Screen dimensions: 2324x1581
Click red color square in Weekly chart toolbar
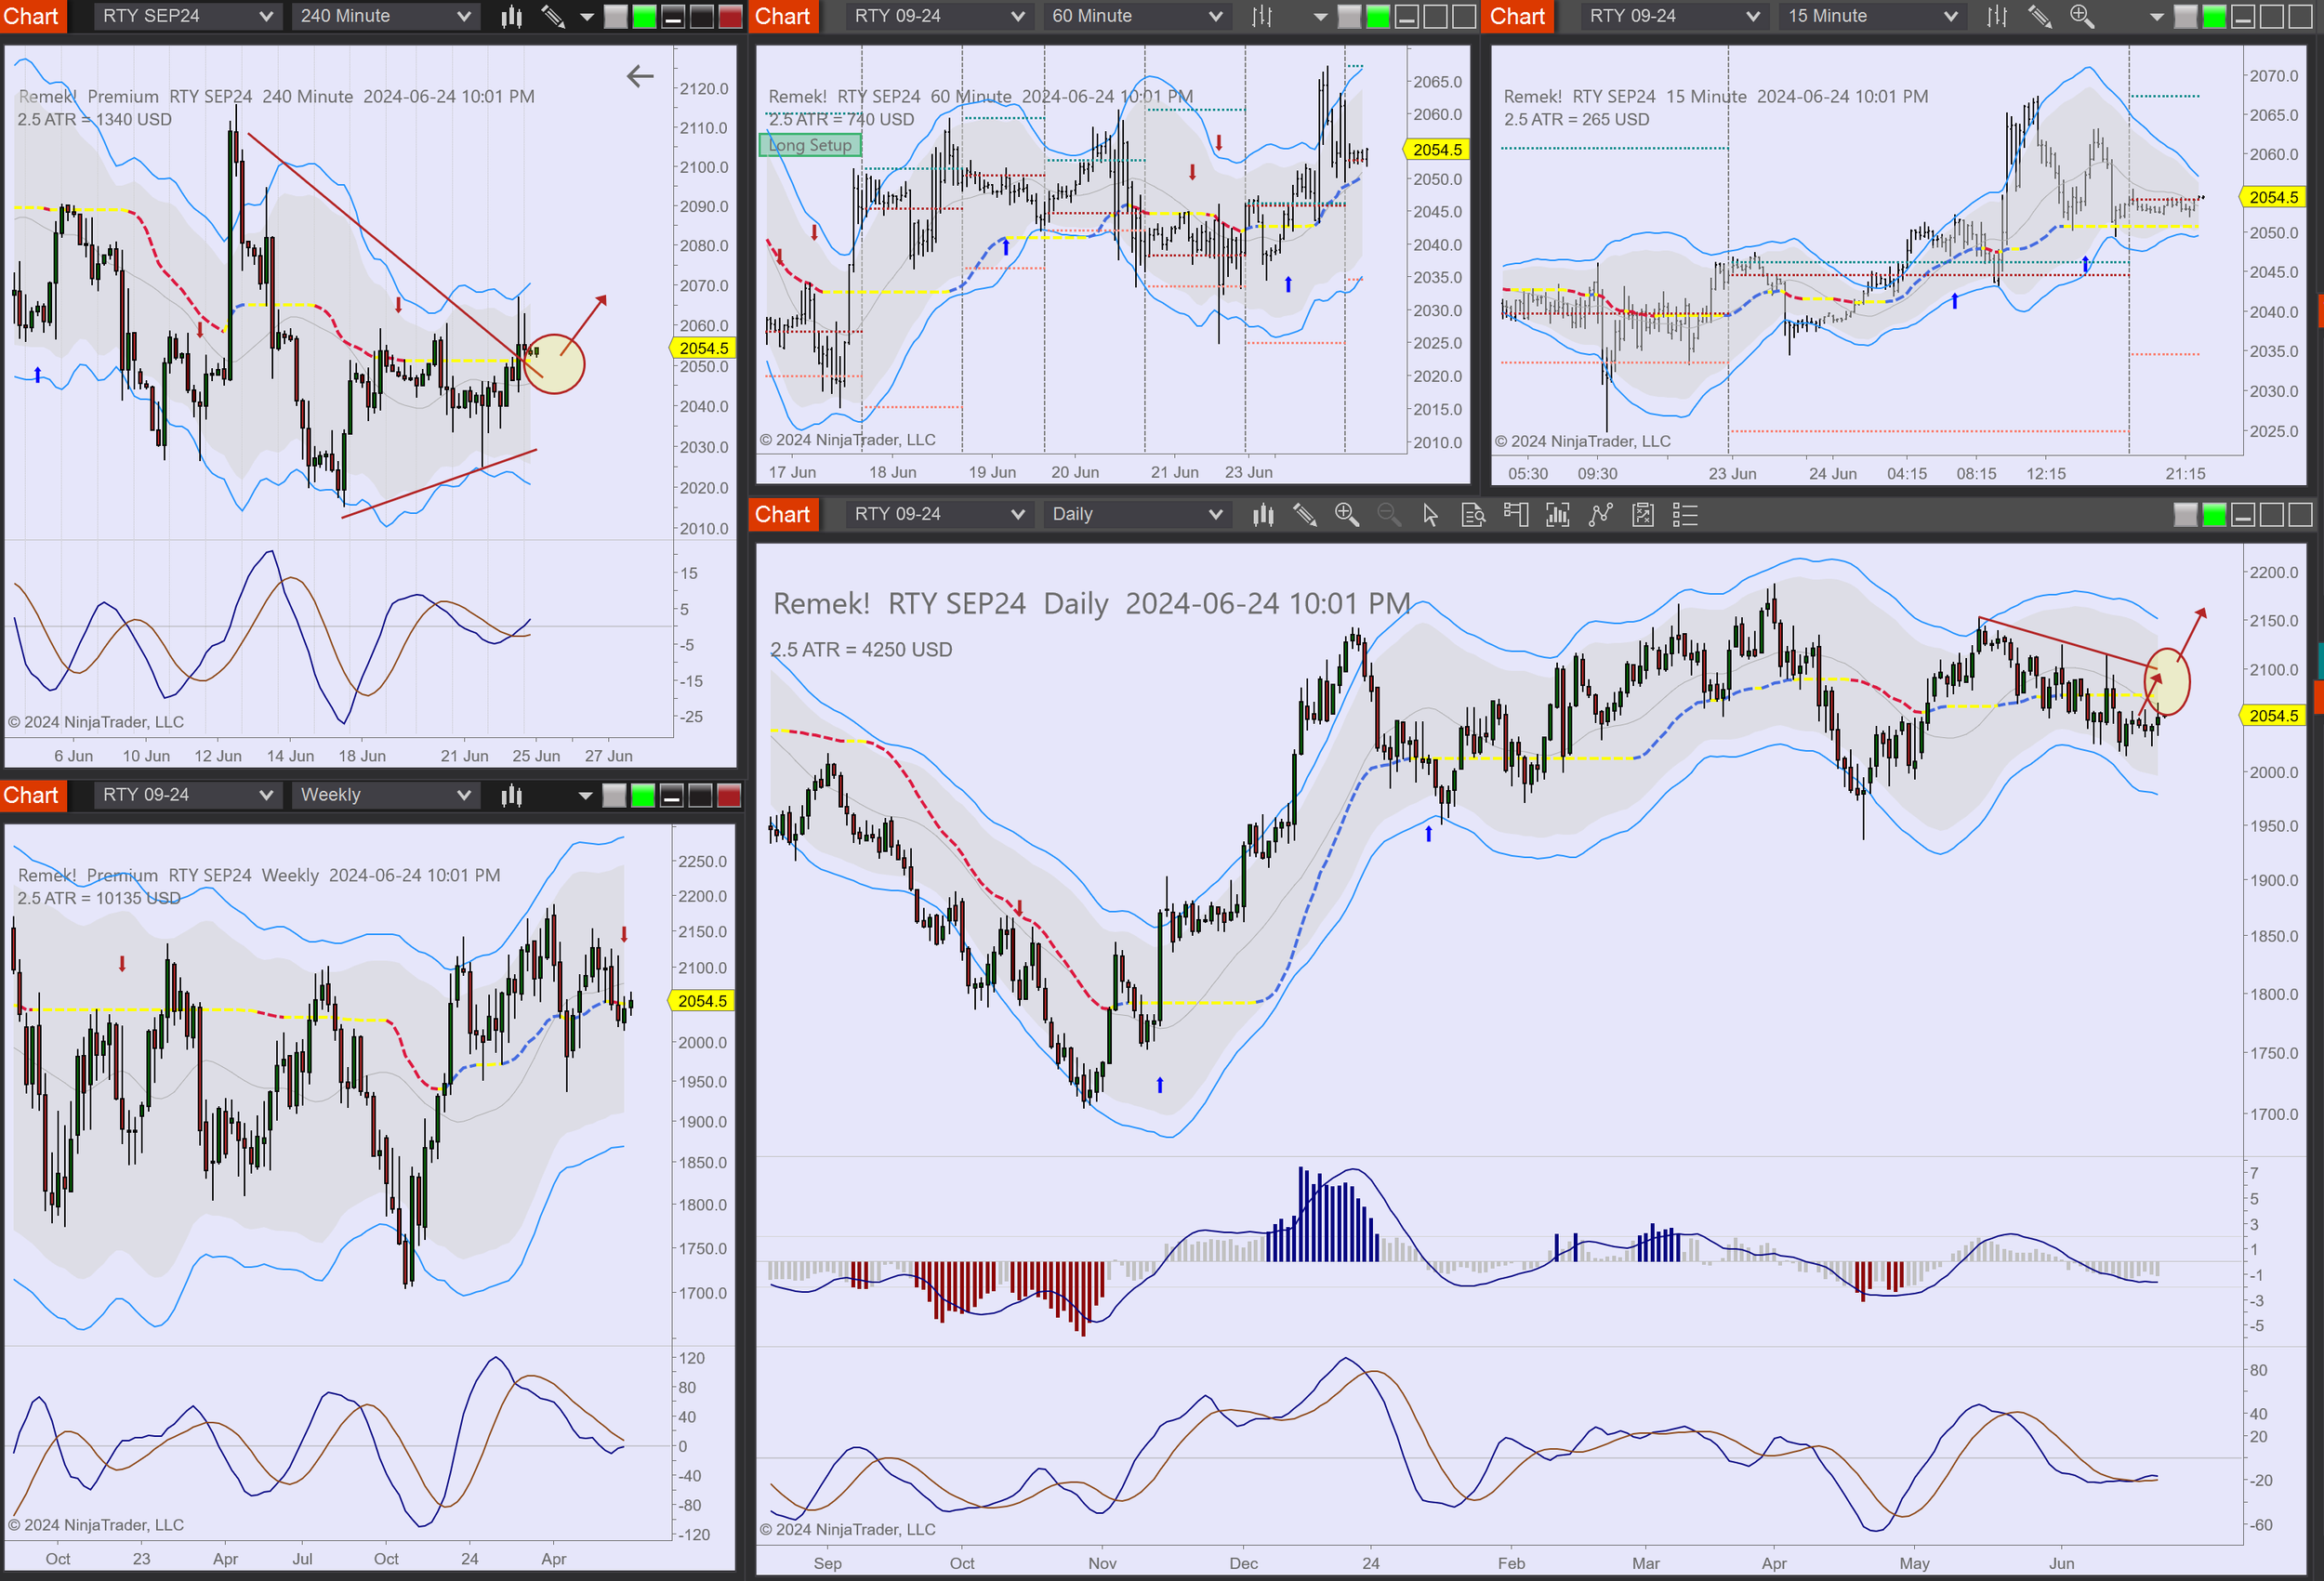tap(729, 795)
